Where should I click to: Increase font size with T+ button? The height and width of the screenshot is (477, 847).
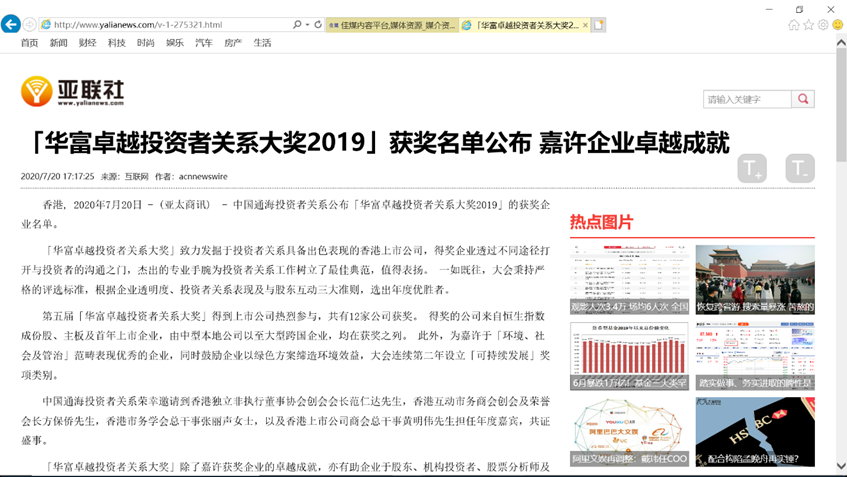[752, 168]
